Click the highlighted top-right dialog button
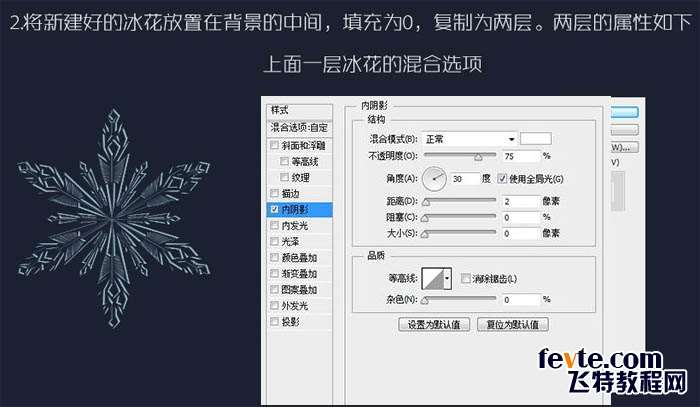This screenshot has width=700, height=407. pyautogui.click(x=625, y=112)
